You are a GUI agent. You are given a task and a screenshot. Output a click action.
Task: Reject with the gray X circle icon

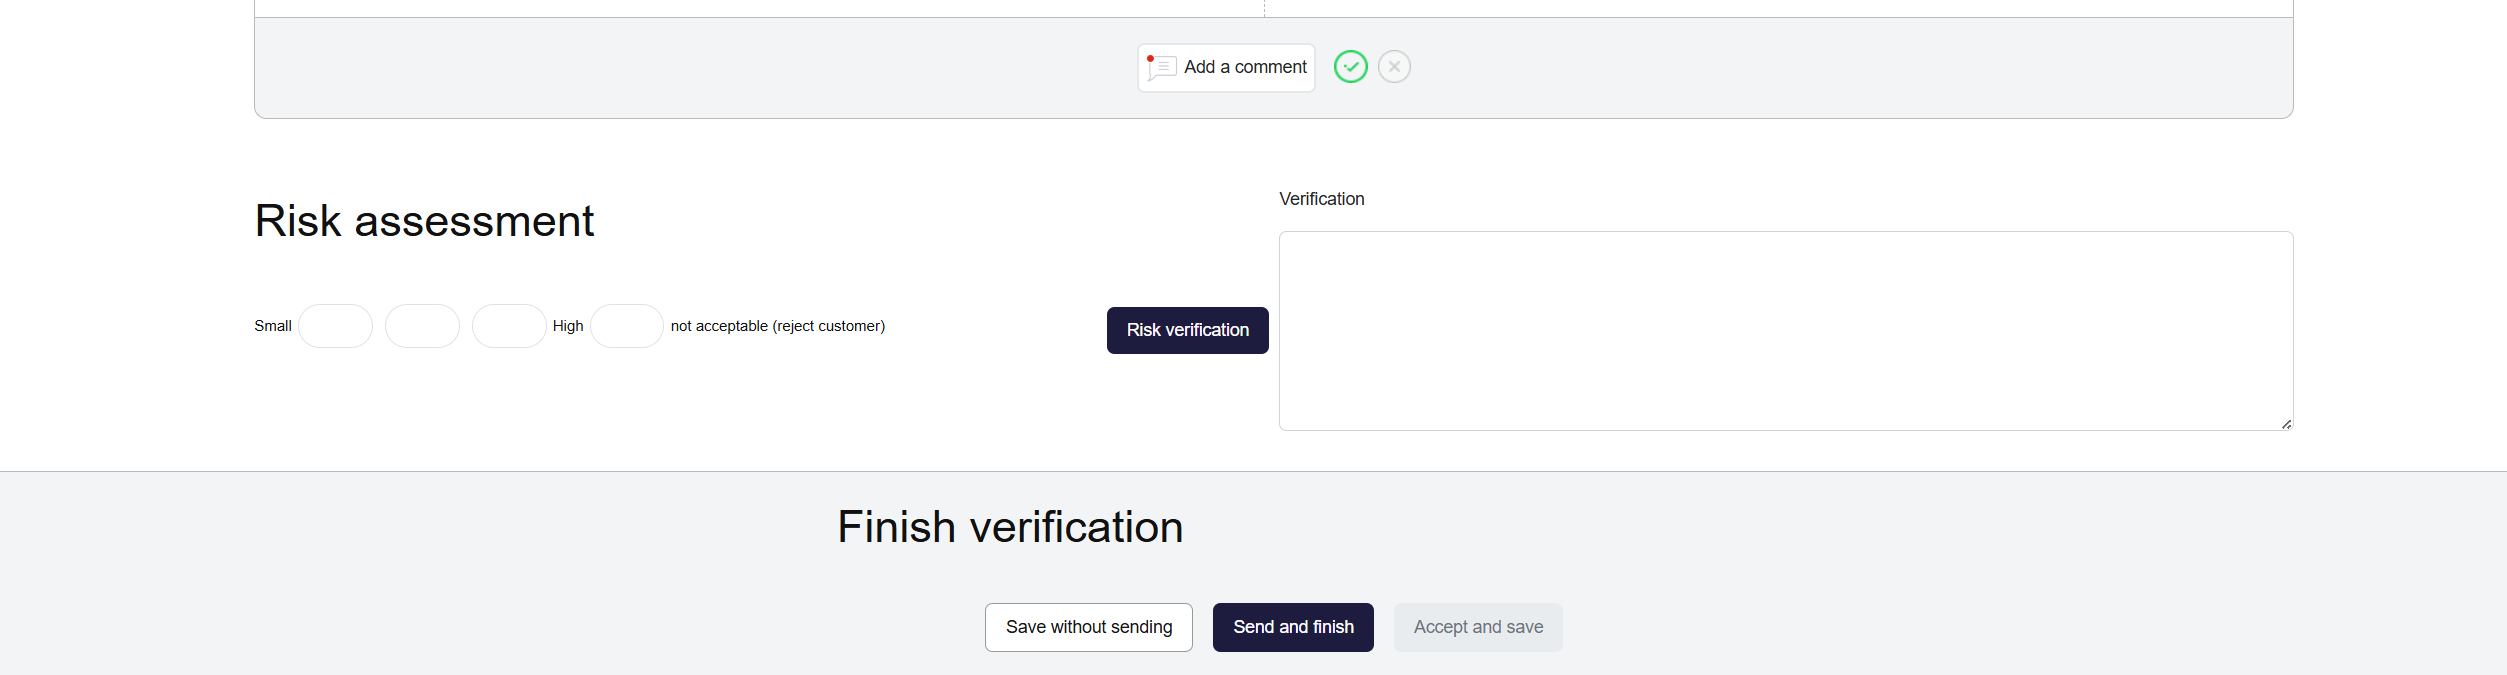(1394, 67)
